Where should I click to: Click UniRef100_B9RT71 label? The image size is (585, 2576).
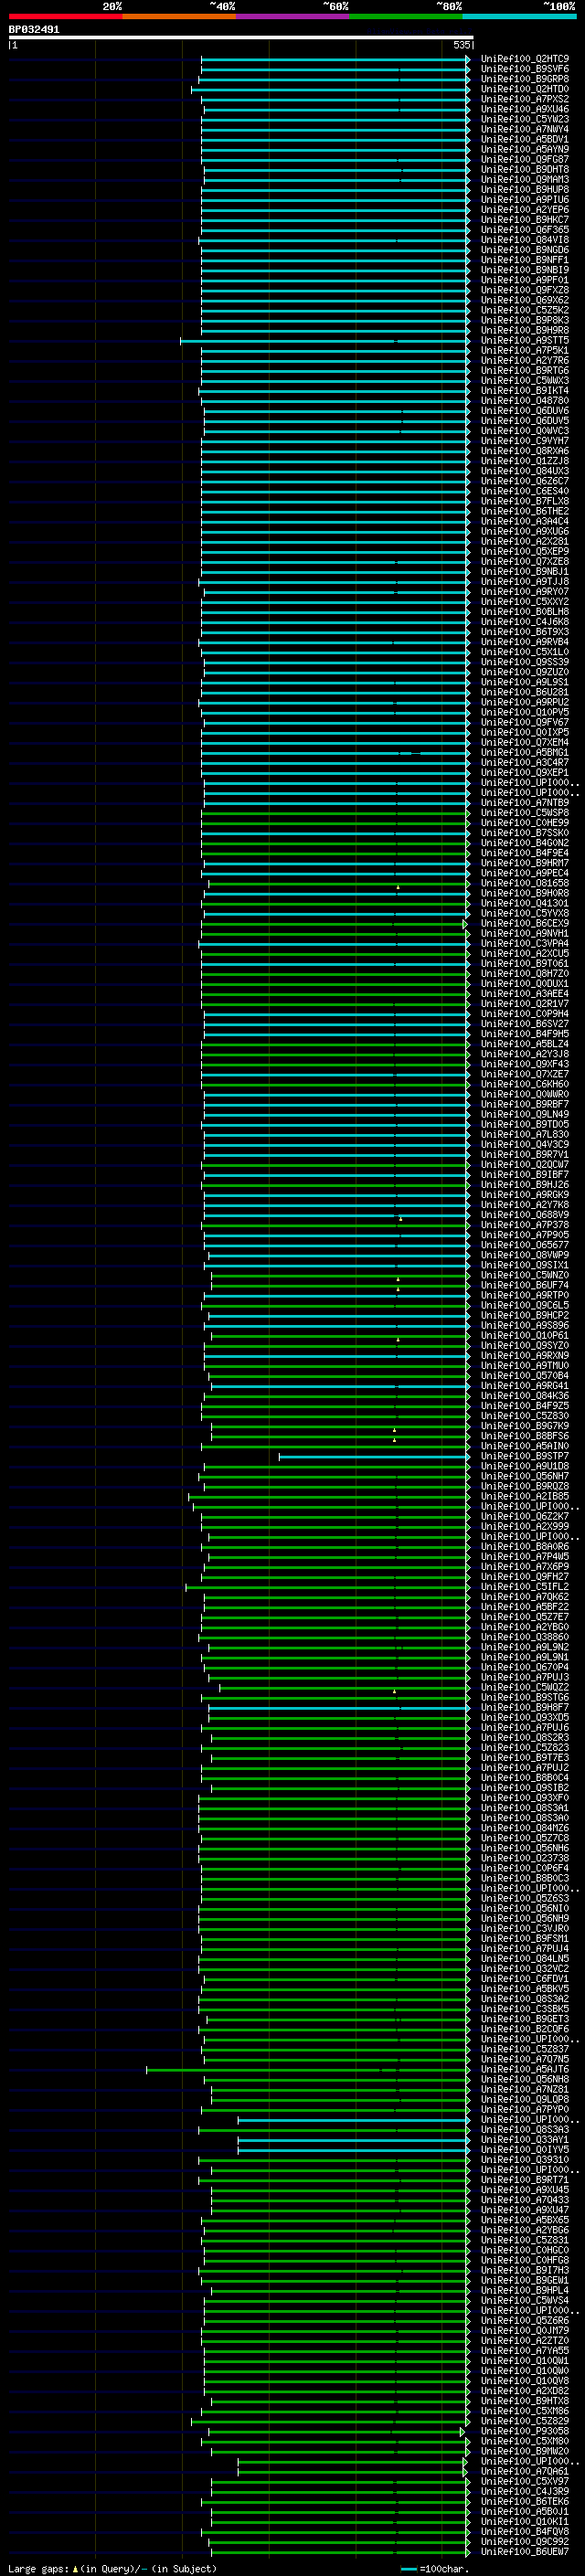[524, 2179]
